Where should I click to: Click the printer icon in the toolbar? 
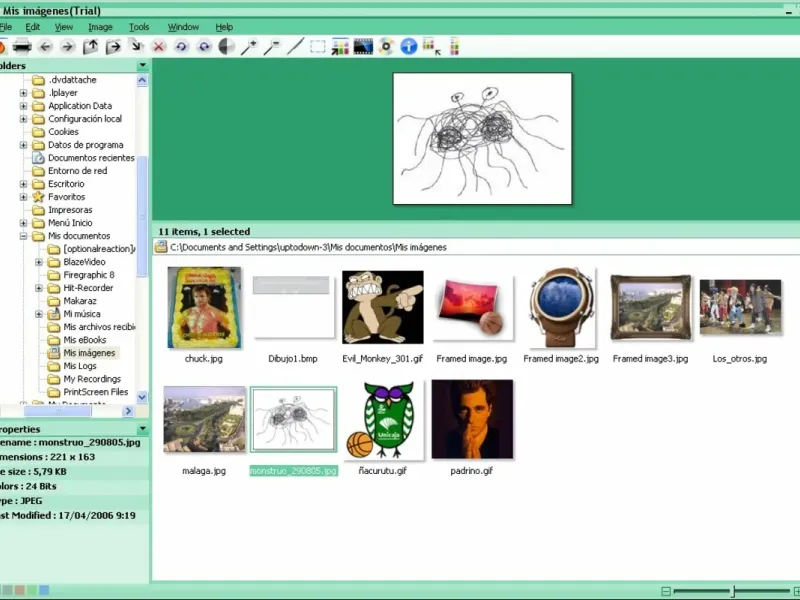(x=22, y=47)
